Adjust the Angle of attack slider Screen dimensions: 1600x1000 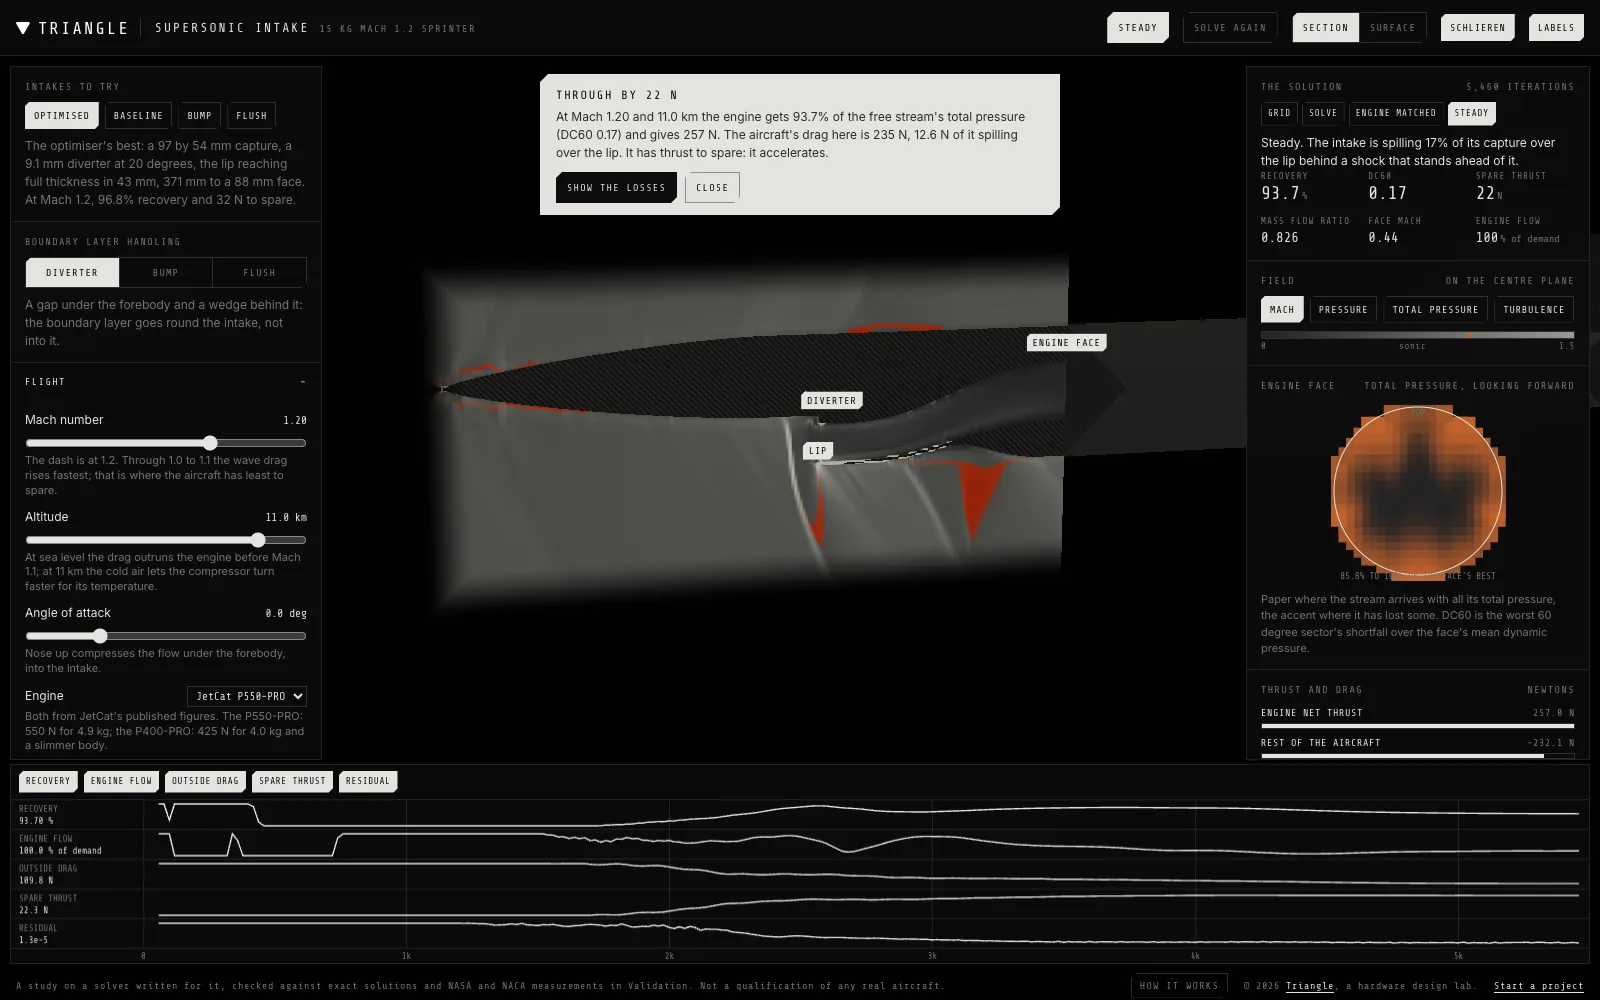click(x=165, y=636)
